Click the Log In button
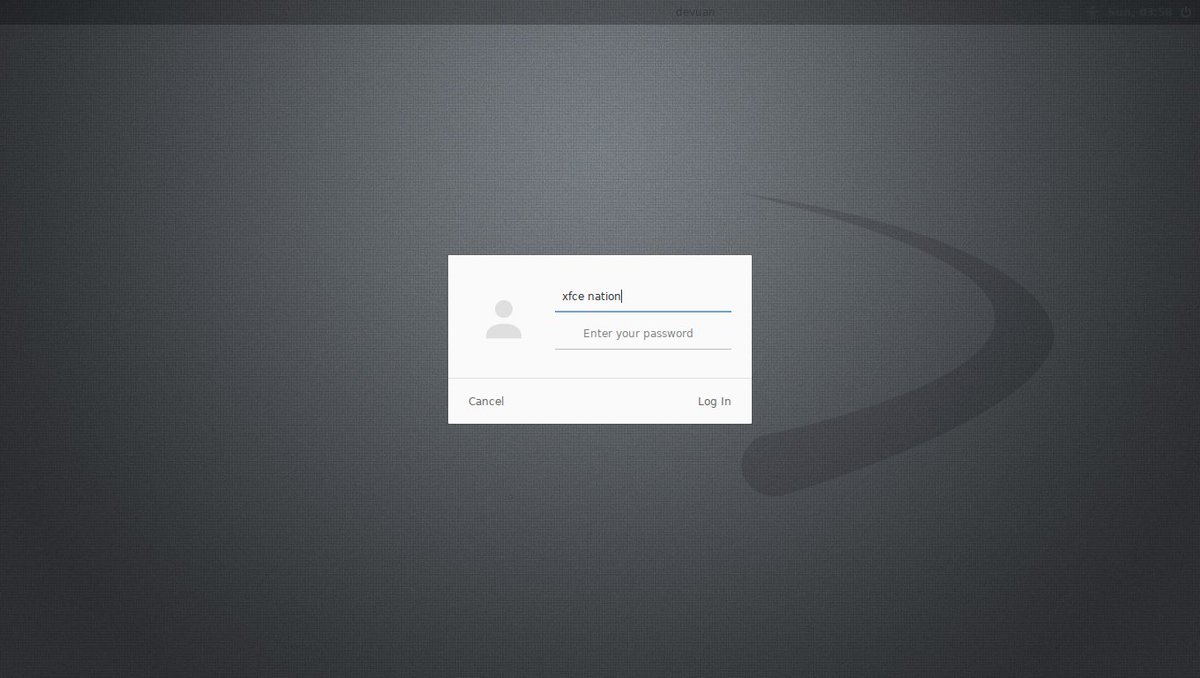This screenshot has width=1200, height=678. (714, 401)
